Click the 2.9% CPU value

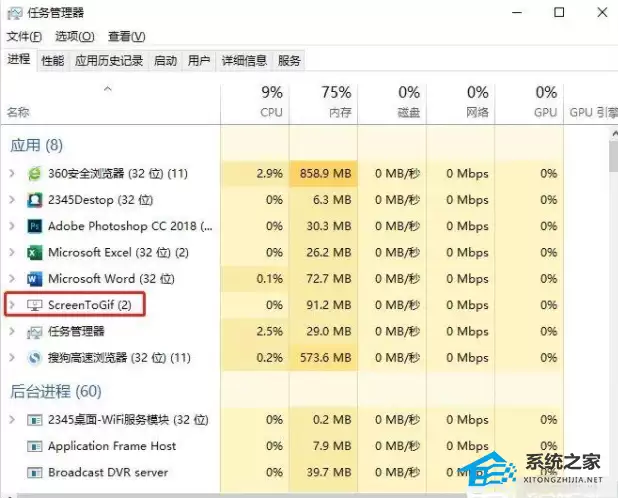(x=270, y=173)
